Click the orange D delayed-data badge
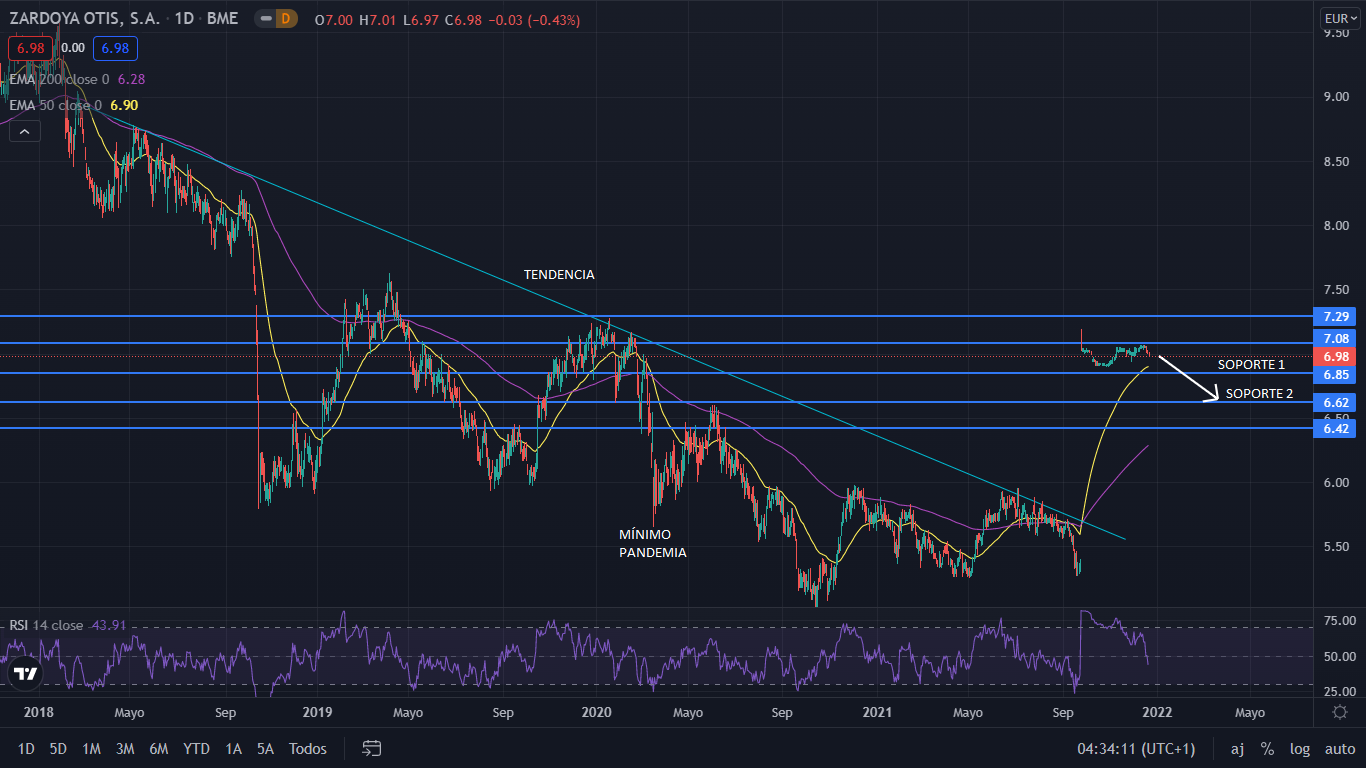Screen dimensions: 1366x768 point(286,18)
